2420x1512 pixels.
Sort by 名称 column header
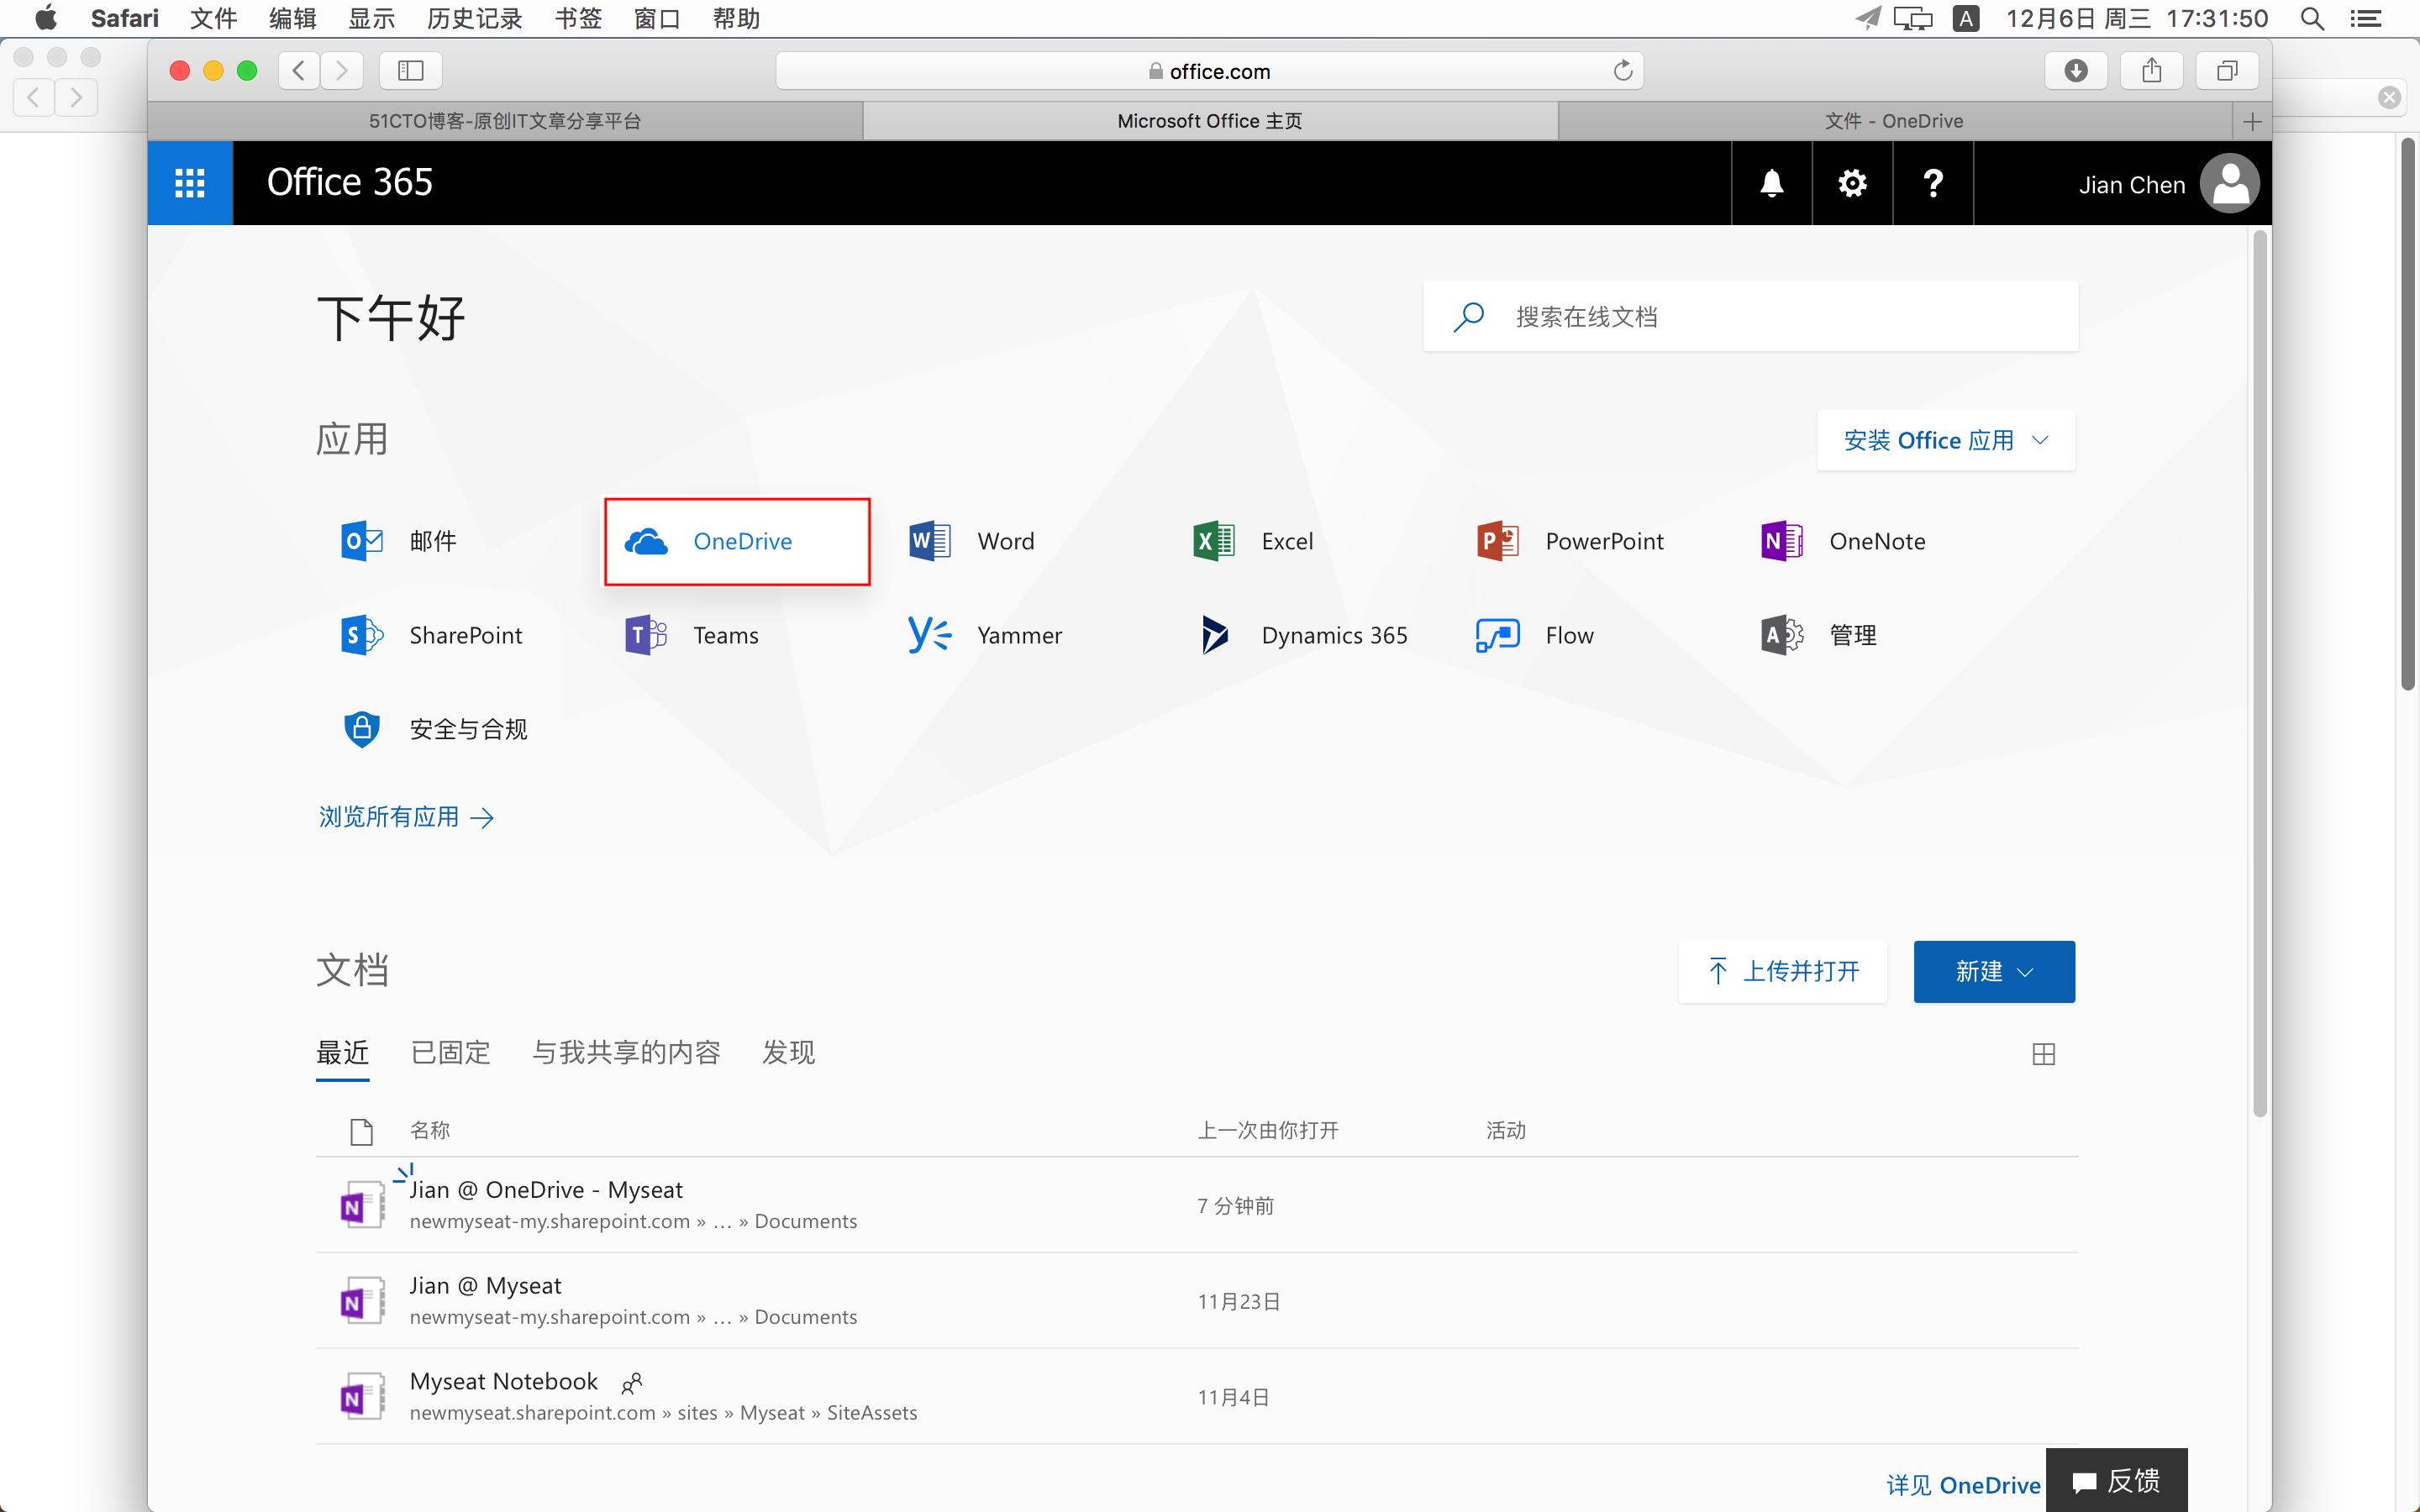(x=430, y=1130)
